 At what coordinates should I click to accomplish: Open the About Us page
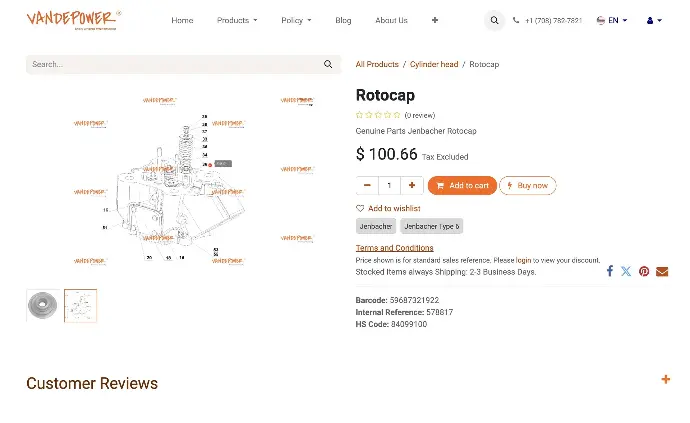[x=391, y=20]
